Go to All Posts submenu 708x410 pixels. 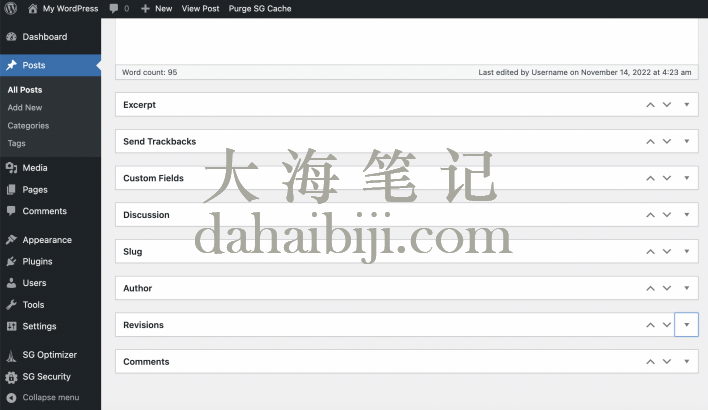[x=25, y=90]
